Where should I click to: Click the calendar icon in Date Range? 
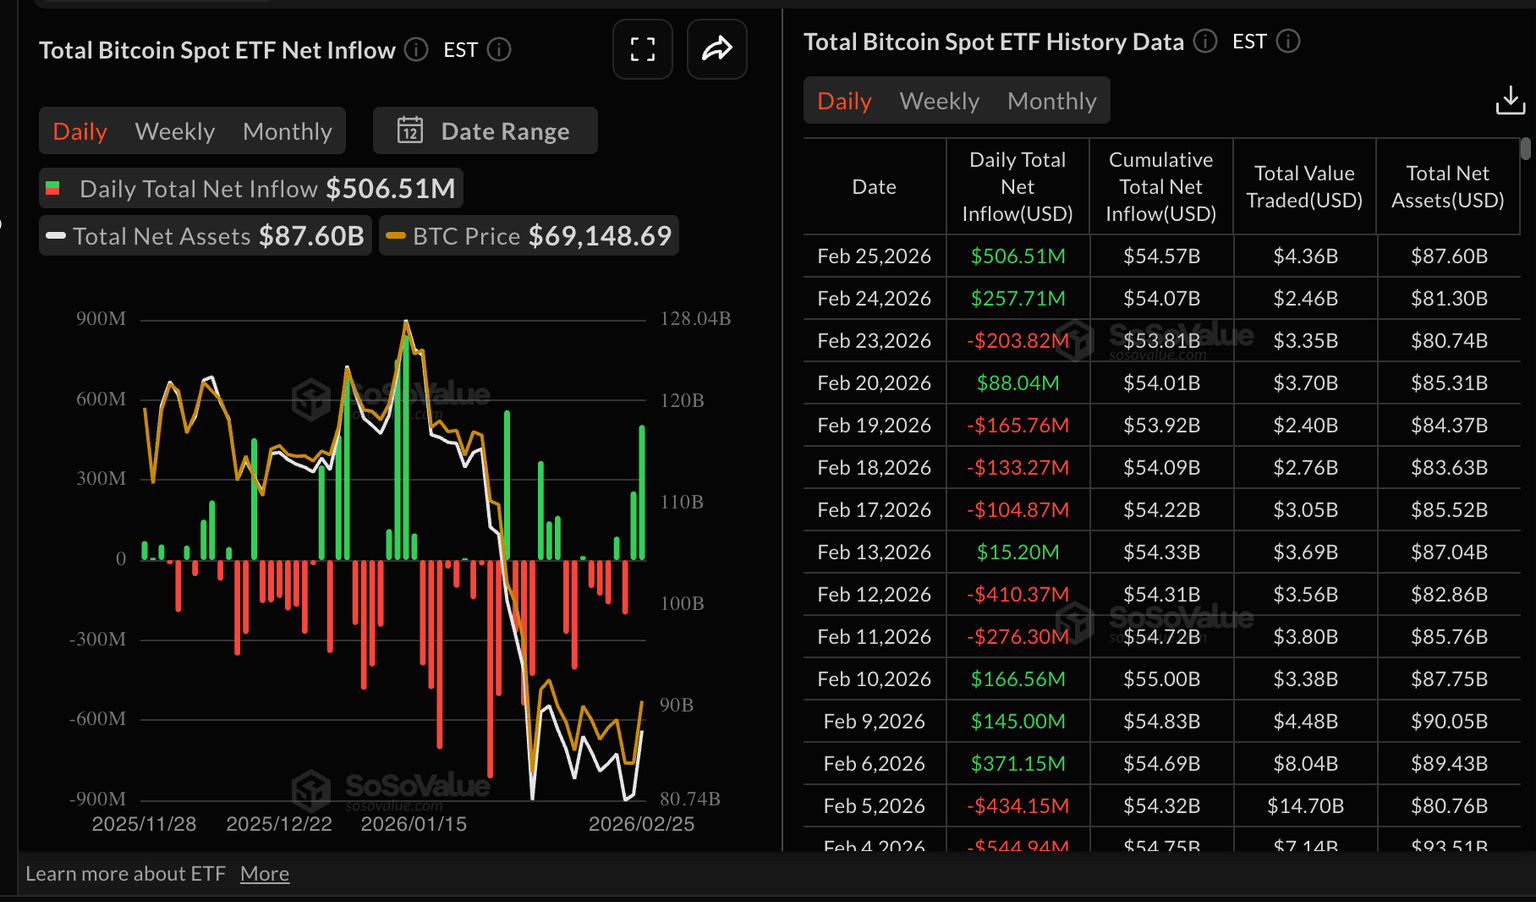pyautogui.click(x=410, y=131)
